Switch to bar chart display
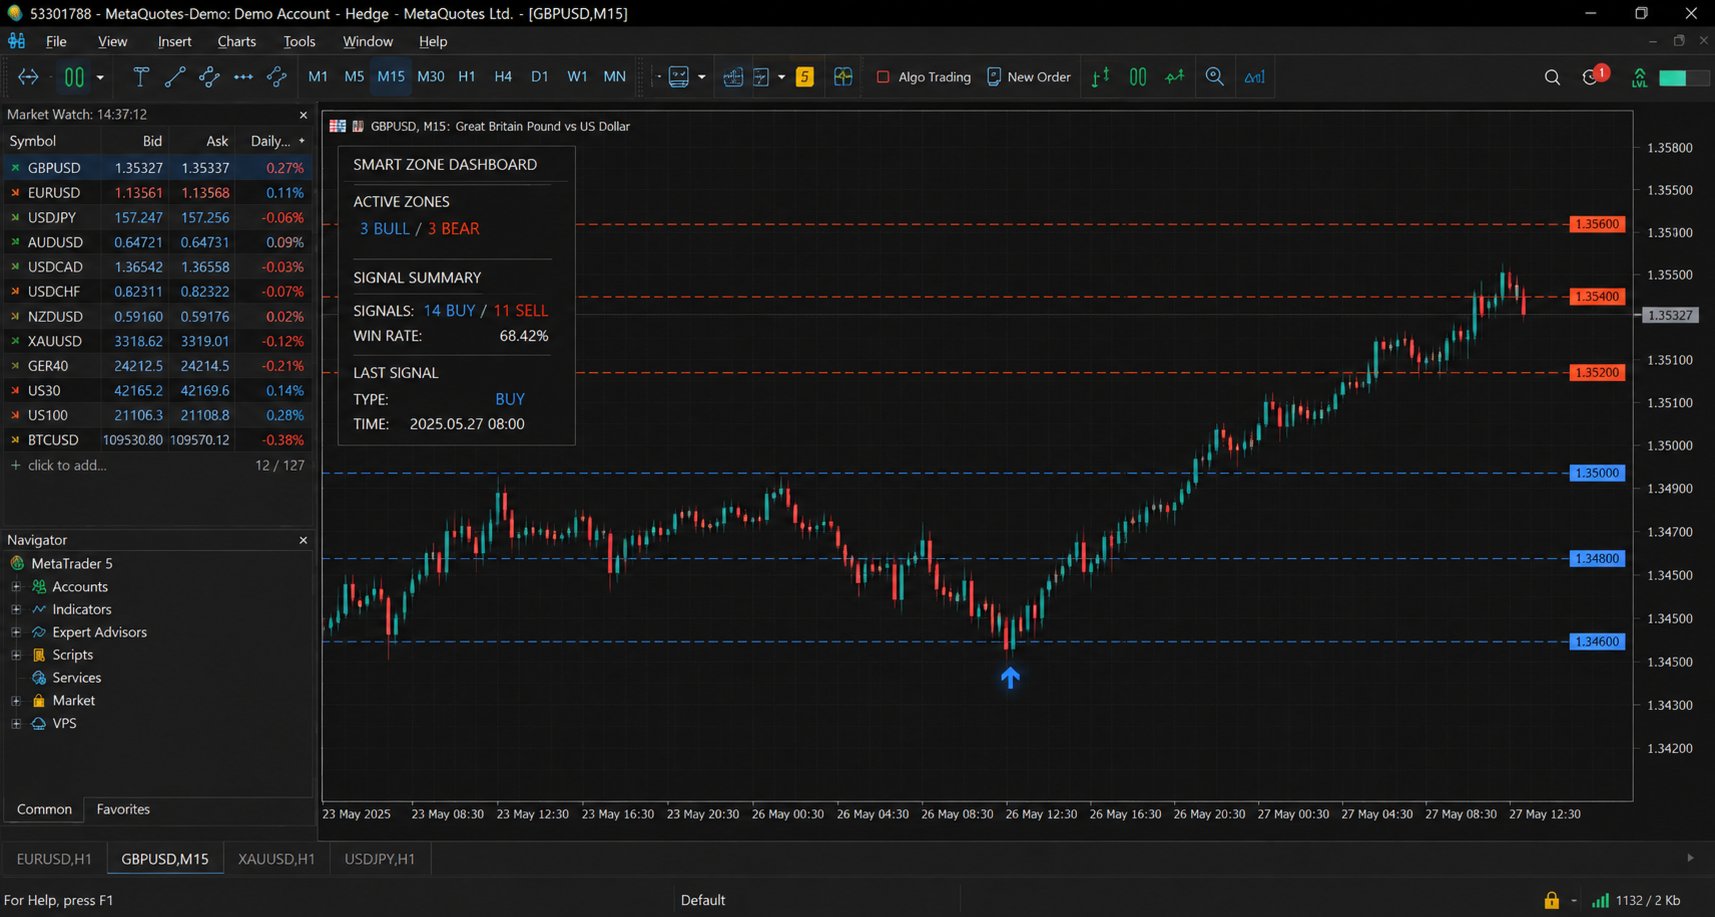The image size is (1715, 917). coord(1100,77)
